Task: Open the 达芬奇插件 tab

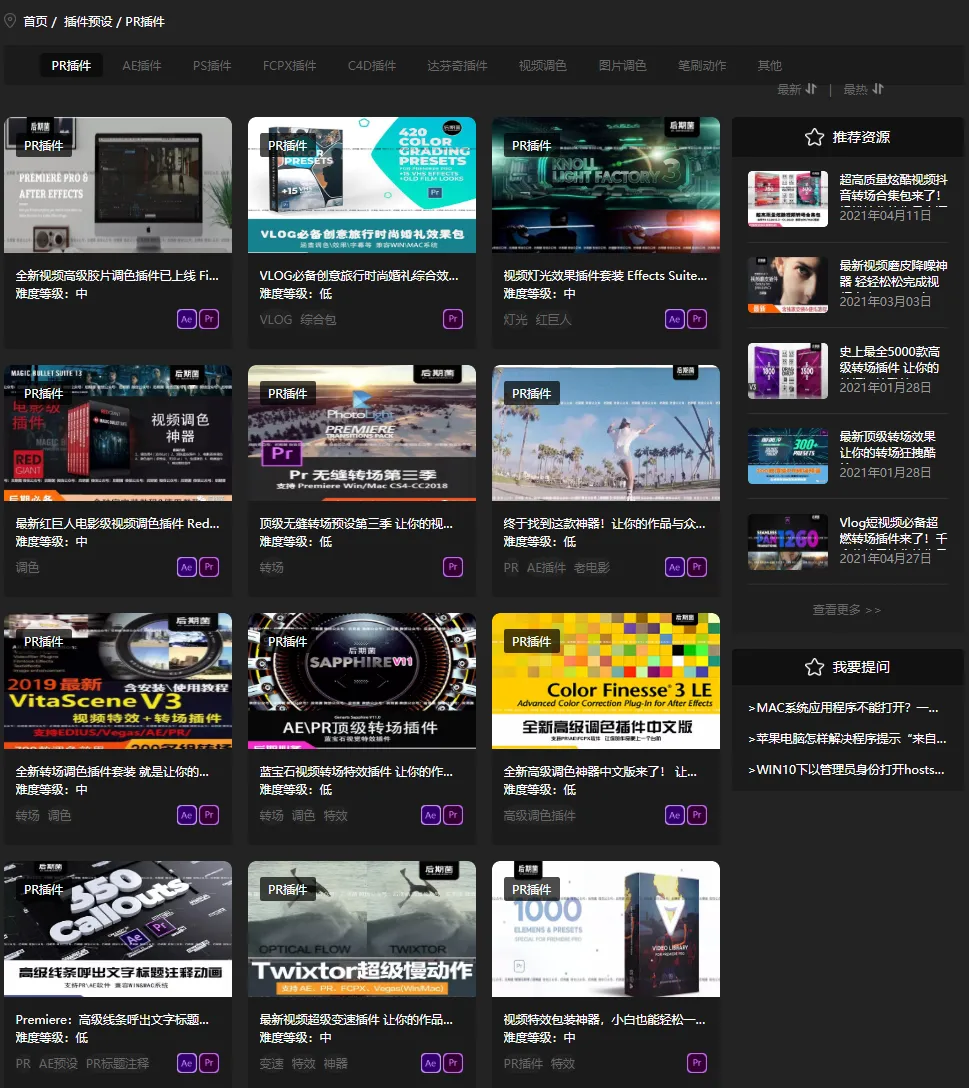Action: point(457,65)
